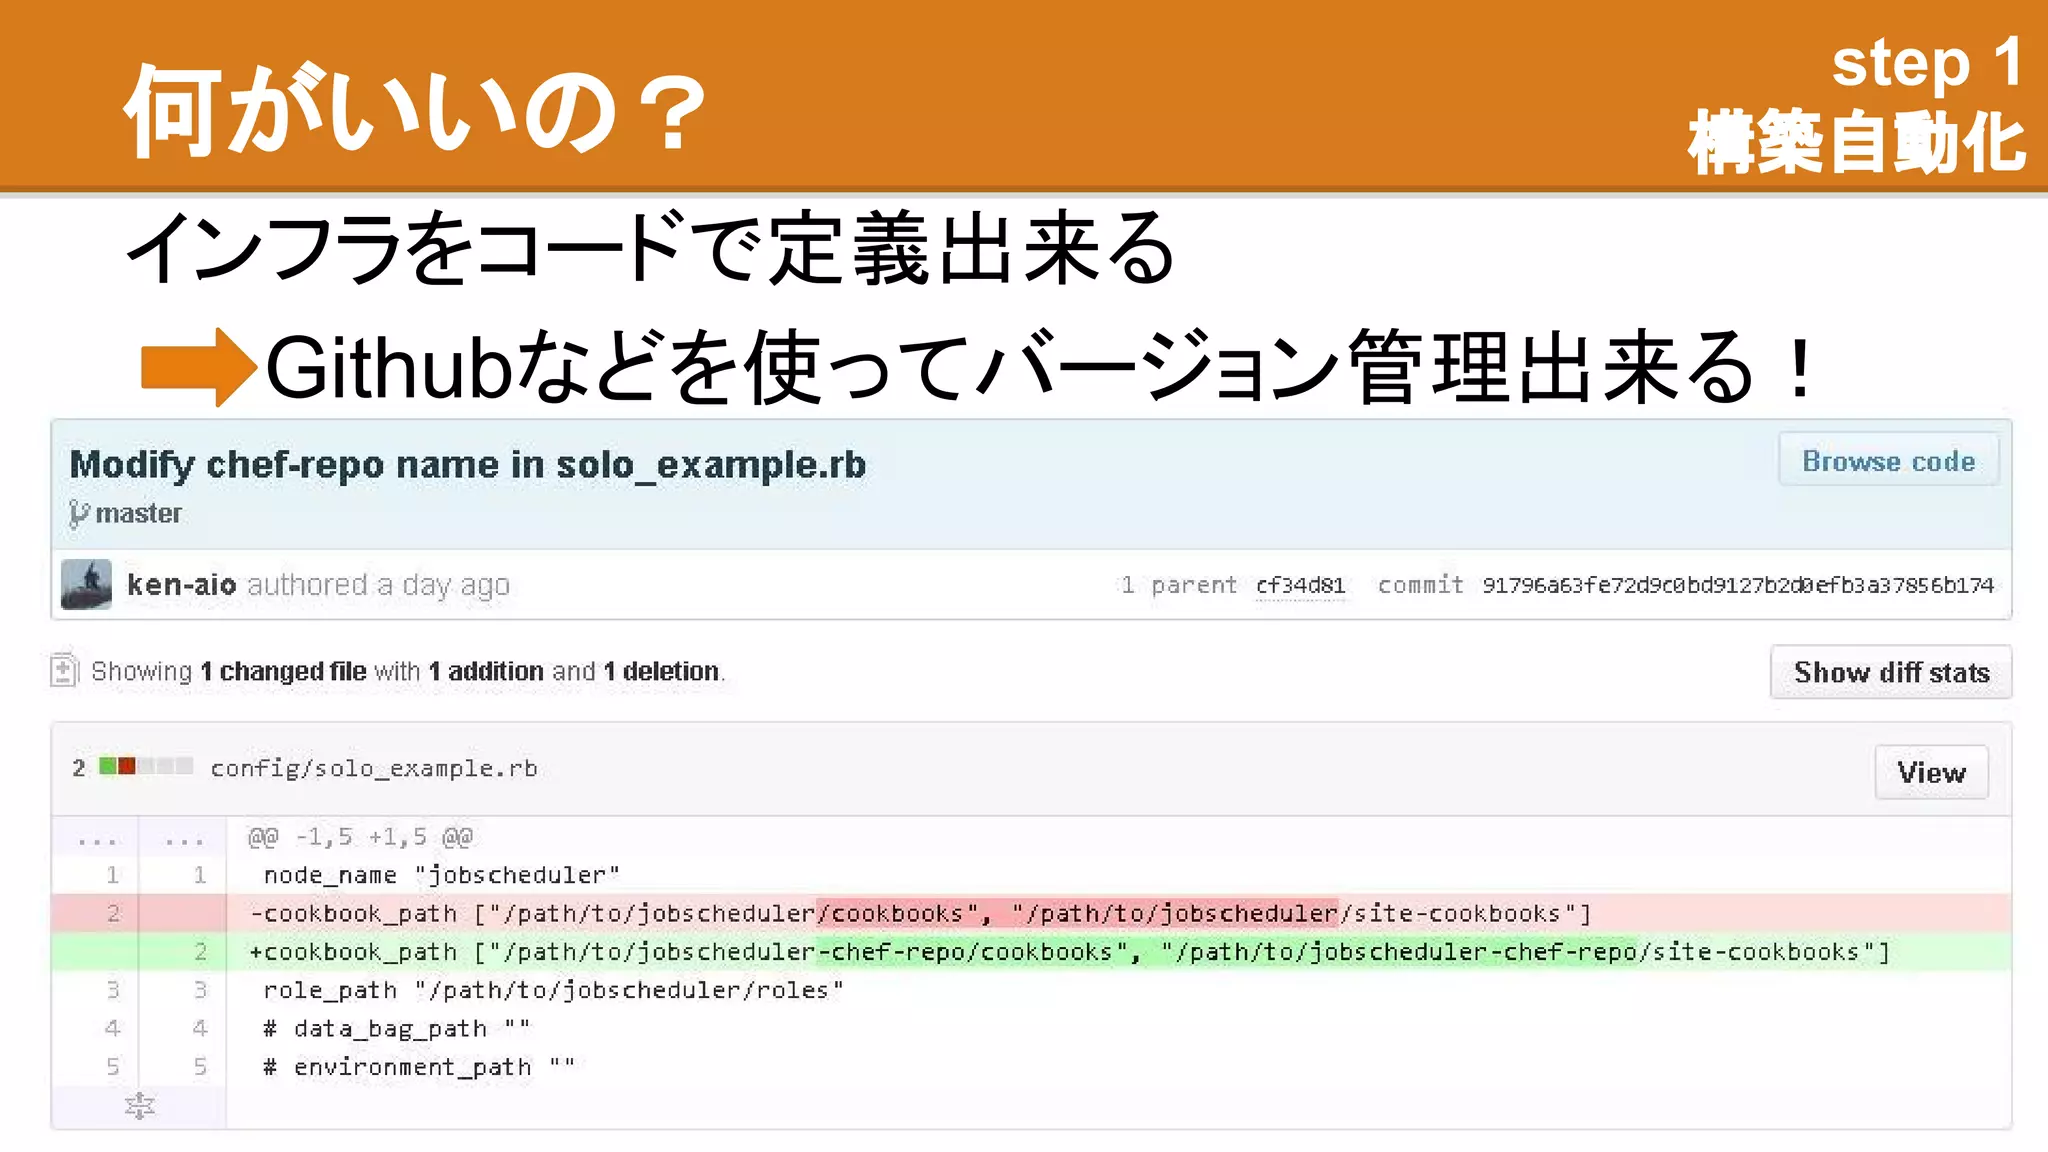Click '1 changed file' text
The height and width of the screenshot is (1152, 2048).
283,671
